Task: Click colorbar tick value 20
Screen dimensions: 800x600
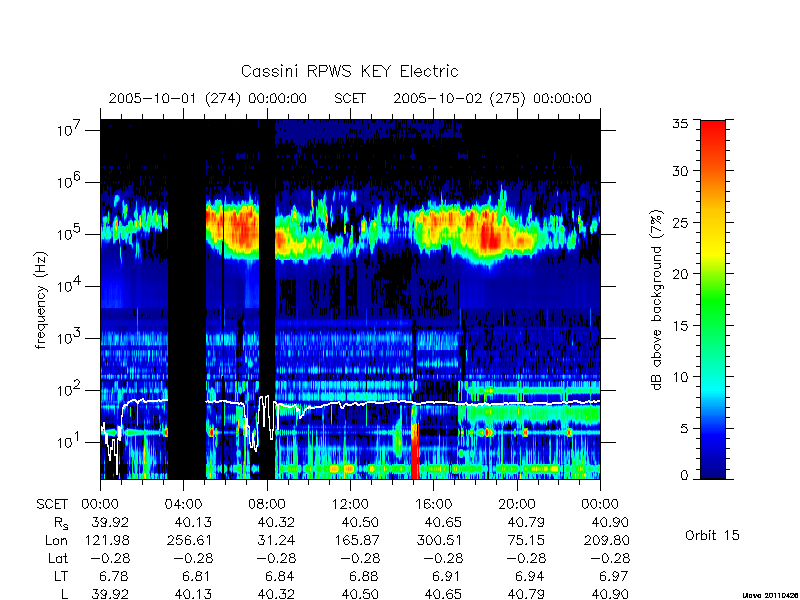Action: (680, 273)
